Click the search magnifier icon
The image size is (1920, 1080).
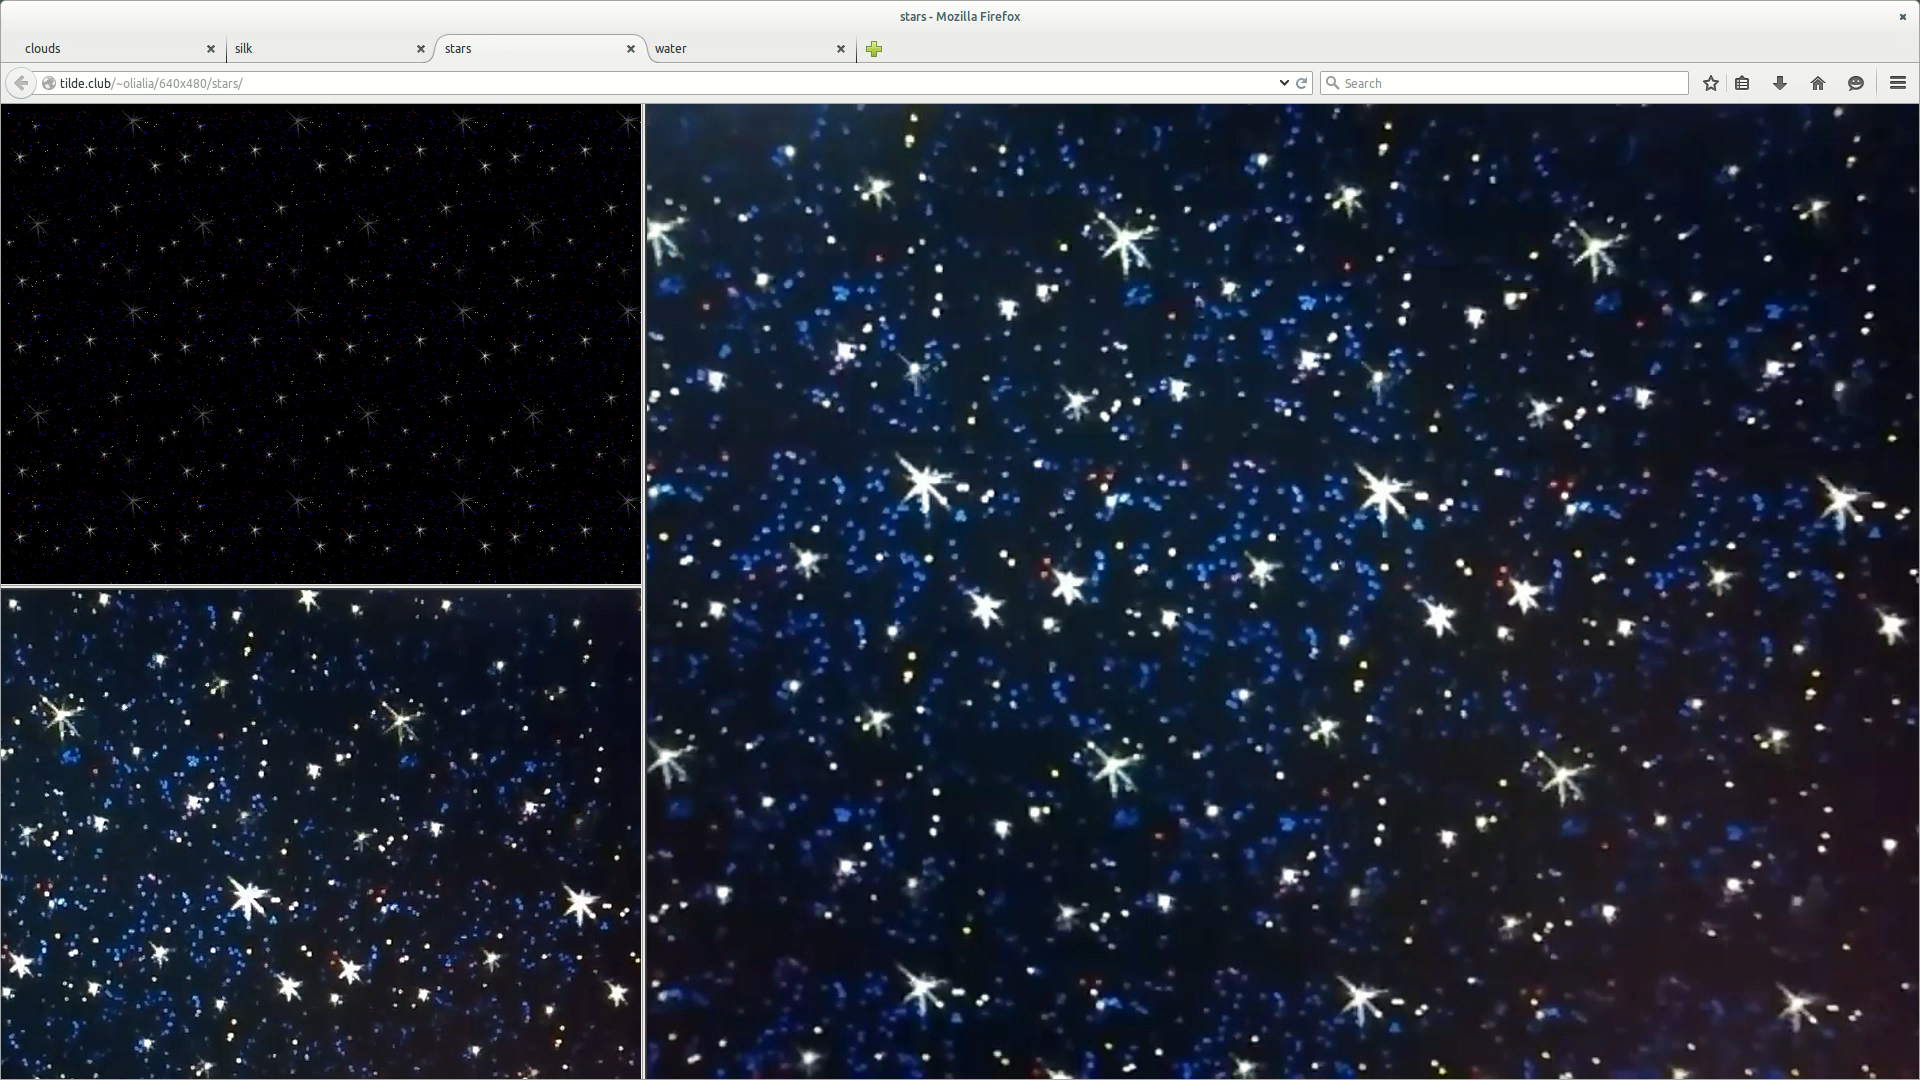[1332, 83]
